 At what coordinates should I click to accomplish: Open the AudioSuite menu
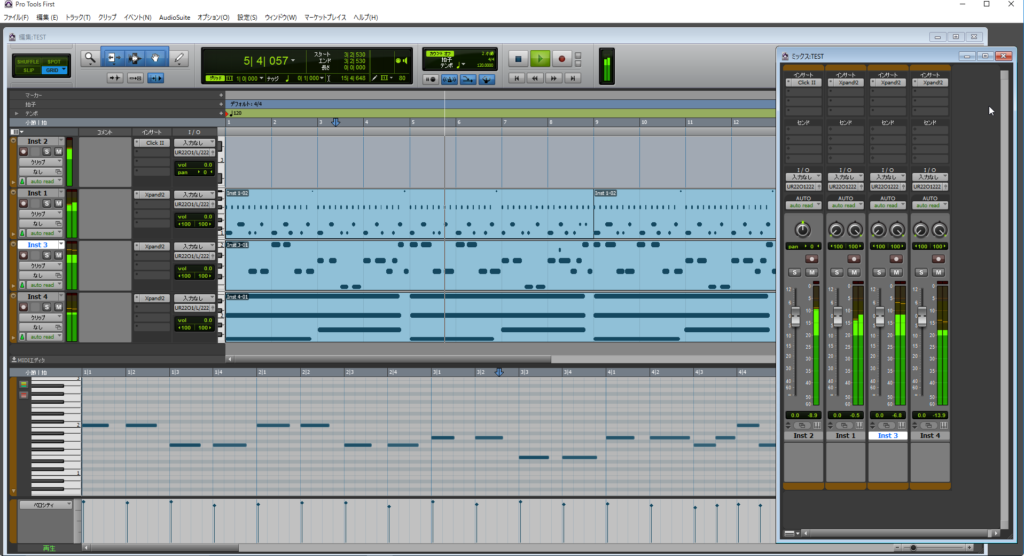175,18
